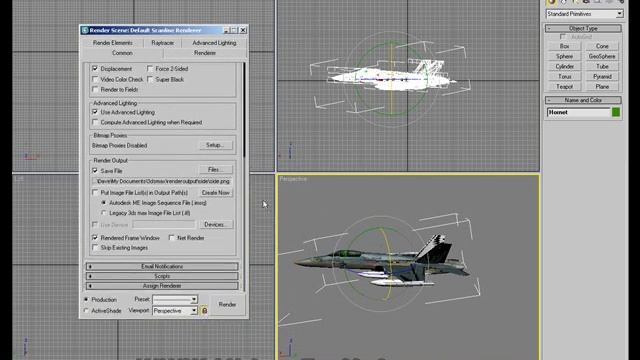Click the Files... button for render output
Screen dimensions: 640x360
coord(216,169)
